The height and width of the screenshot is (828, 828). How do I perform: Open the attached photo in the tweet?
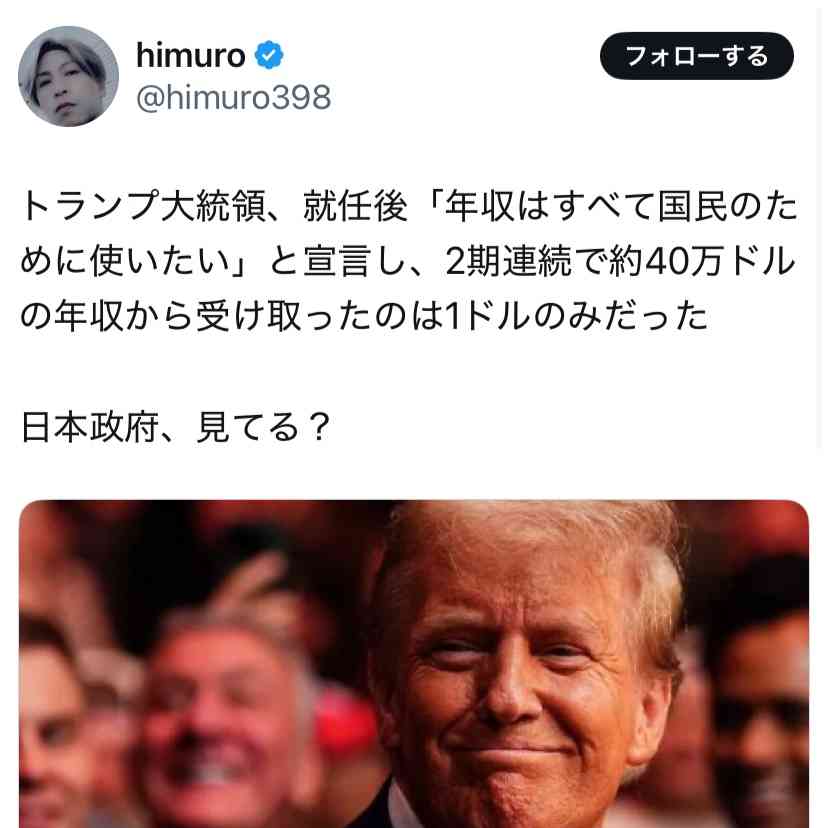coord(414,664)
